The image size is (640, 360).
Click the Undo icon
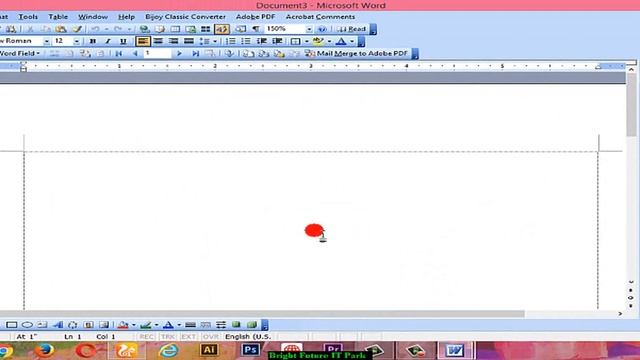pyautogui.click(x=96, y=29)
